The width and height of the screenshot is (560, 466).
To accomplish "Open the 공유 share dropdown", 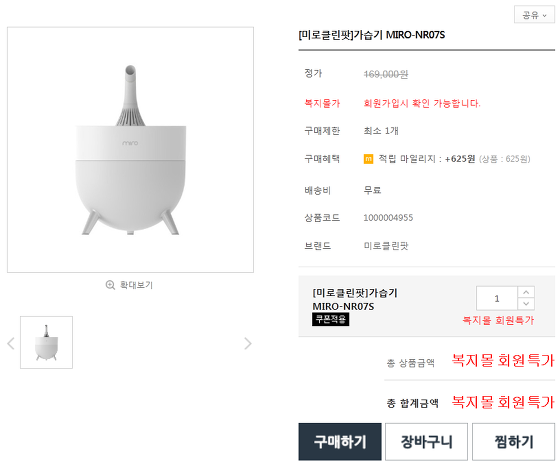I will click(534, 15).
